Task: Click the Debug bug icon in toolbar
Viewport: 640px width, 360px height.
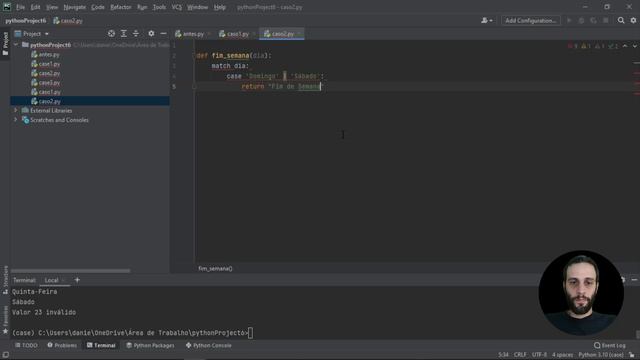Action: [581, 20]
